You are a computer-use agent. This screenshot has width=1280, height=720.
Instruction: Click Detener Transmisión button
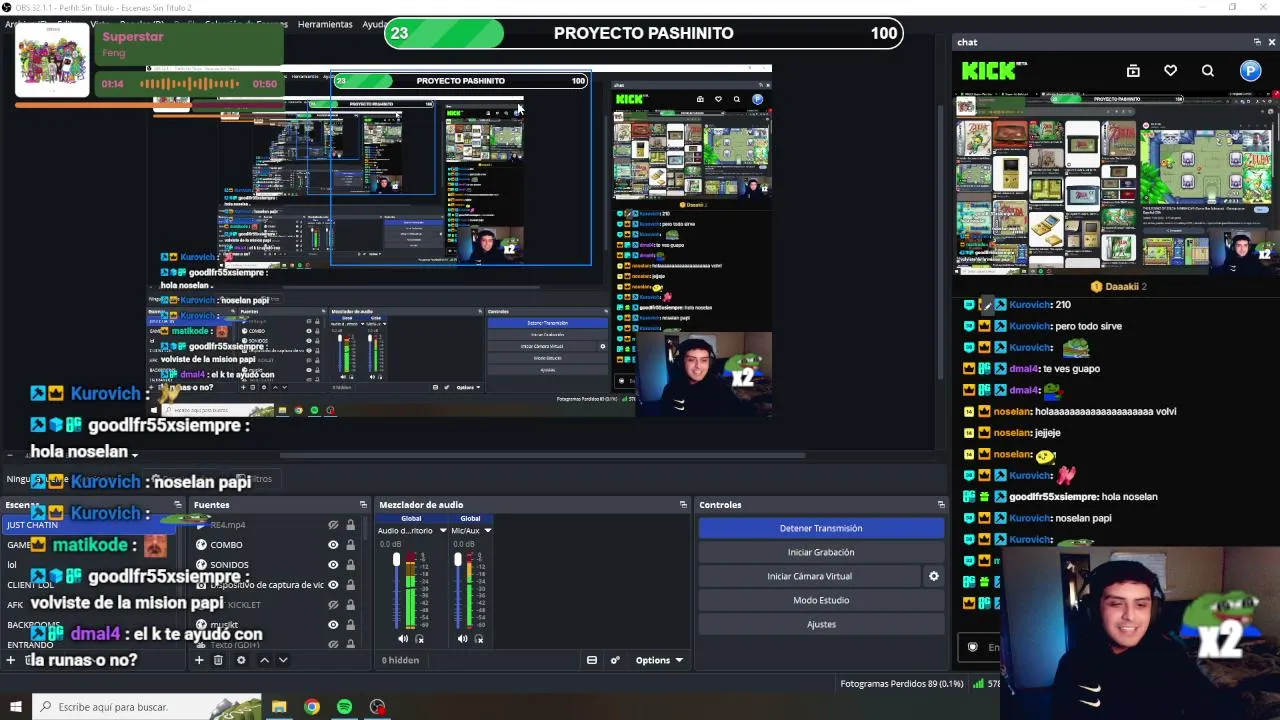pos(821,528)
